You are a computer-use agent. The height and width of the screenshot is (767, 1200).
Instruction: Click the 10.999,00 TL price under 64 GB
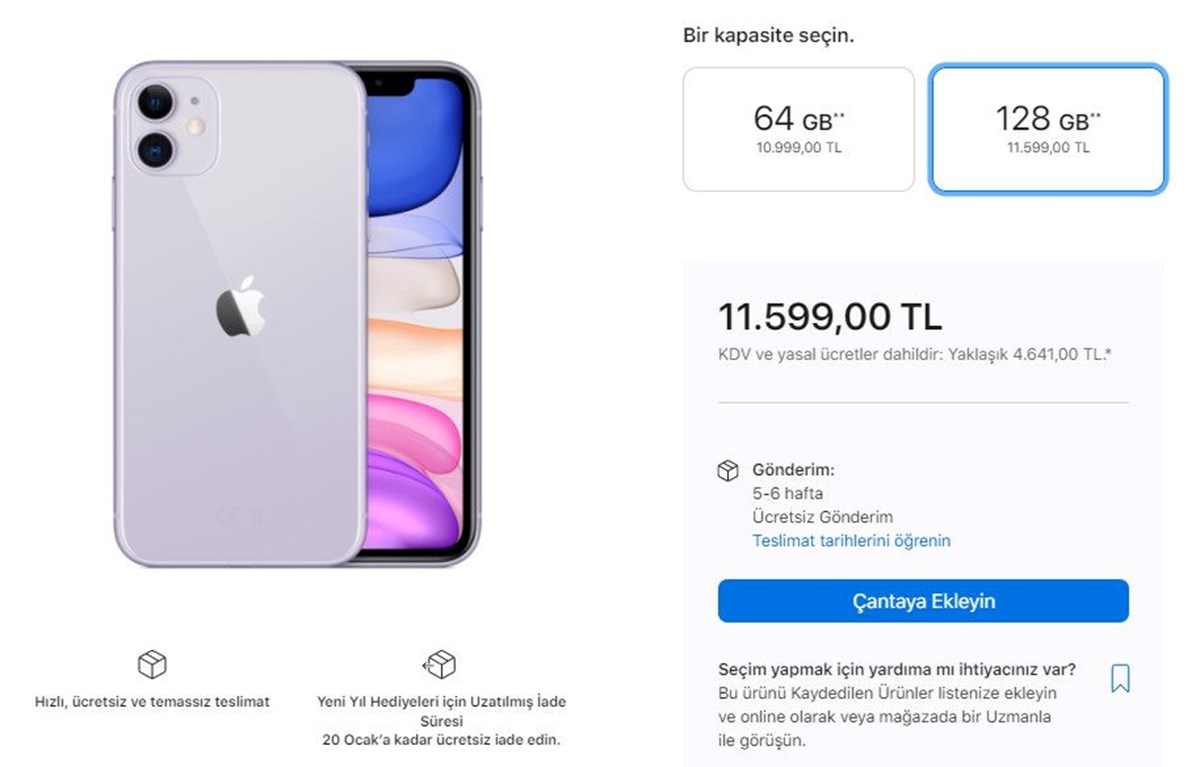click(798, 148)
